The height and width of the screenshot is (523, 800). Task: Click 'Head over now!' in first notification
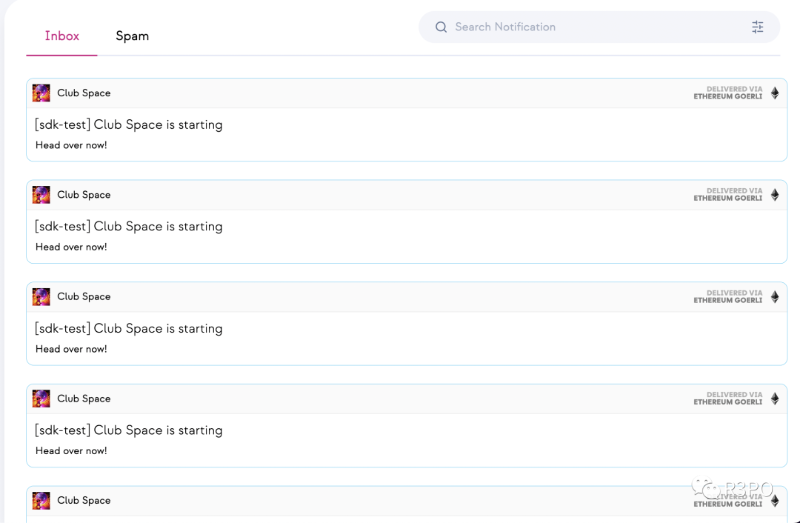pyautogui.click(x=71, y=145)
